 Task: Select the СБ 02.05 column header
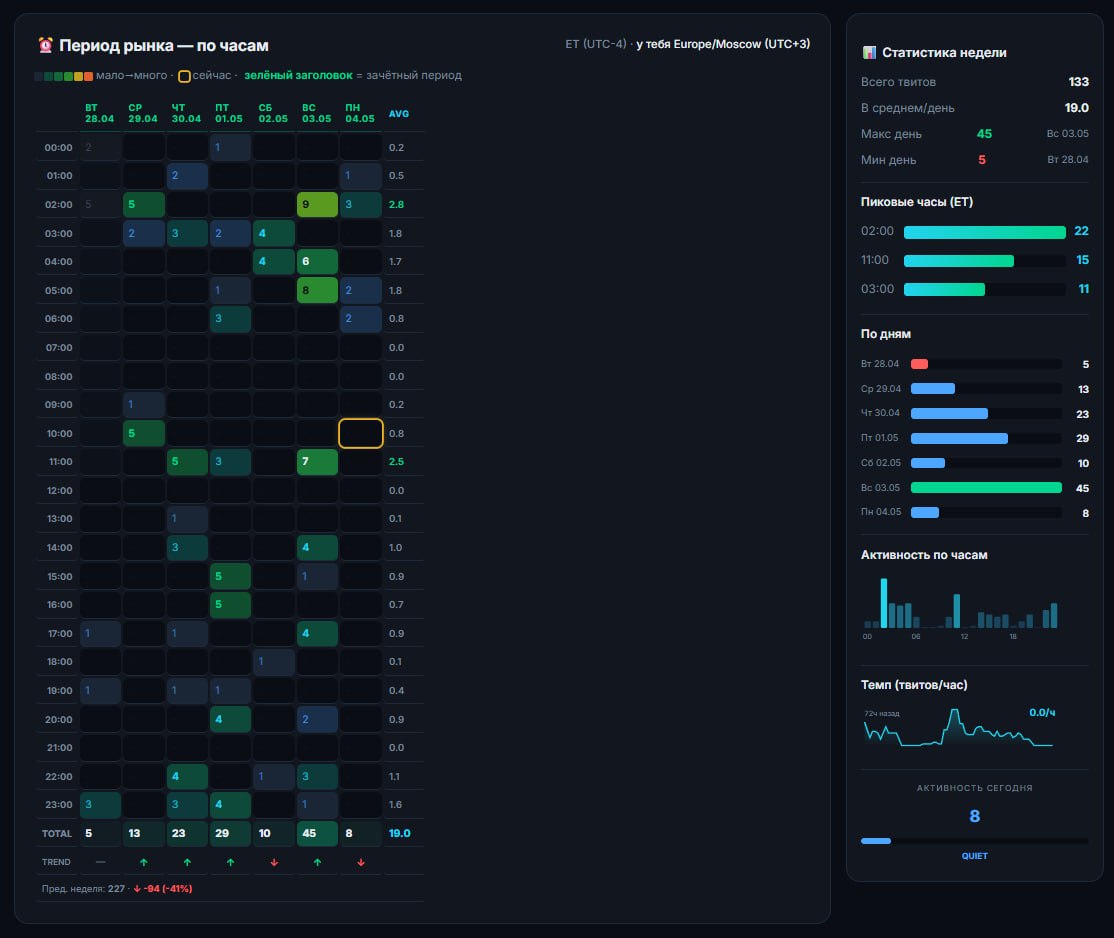[273, 113]
